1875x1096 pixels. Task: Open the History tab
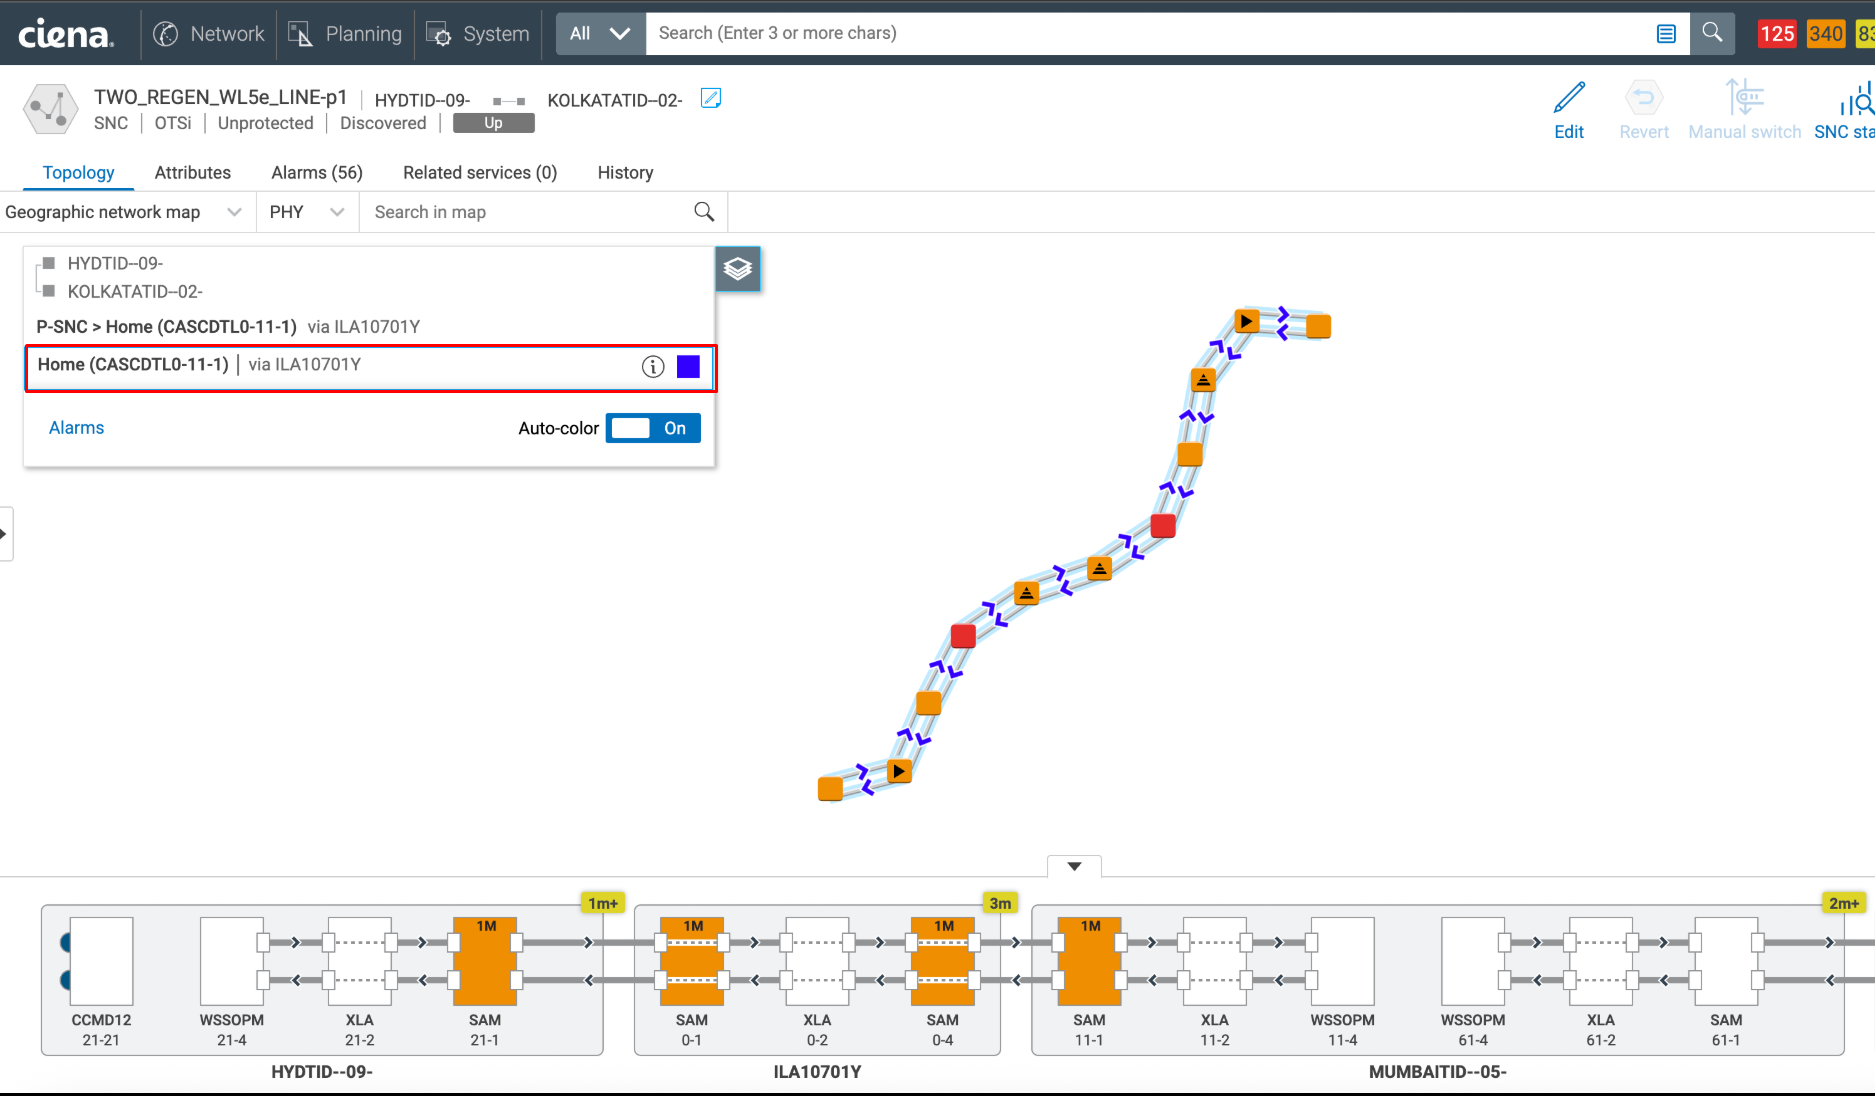(625, 172)
